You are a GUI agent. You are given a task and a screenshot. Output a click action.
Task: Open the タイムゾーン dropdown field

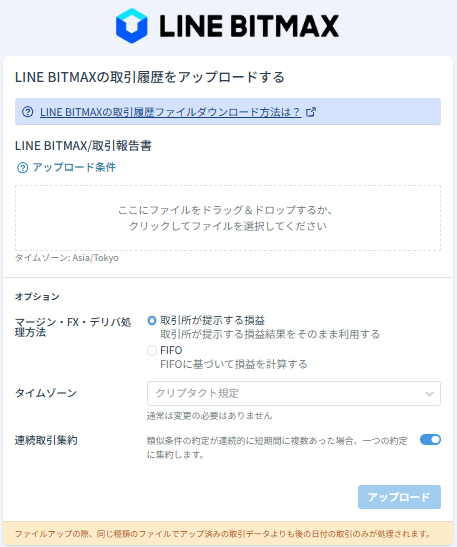pyautogui.click(x=294, y=394)
